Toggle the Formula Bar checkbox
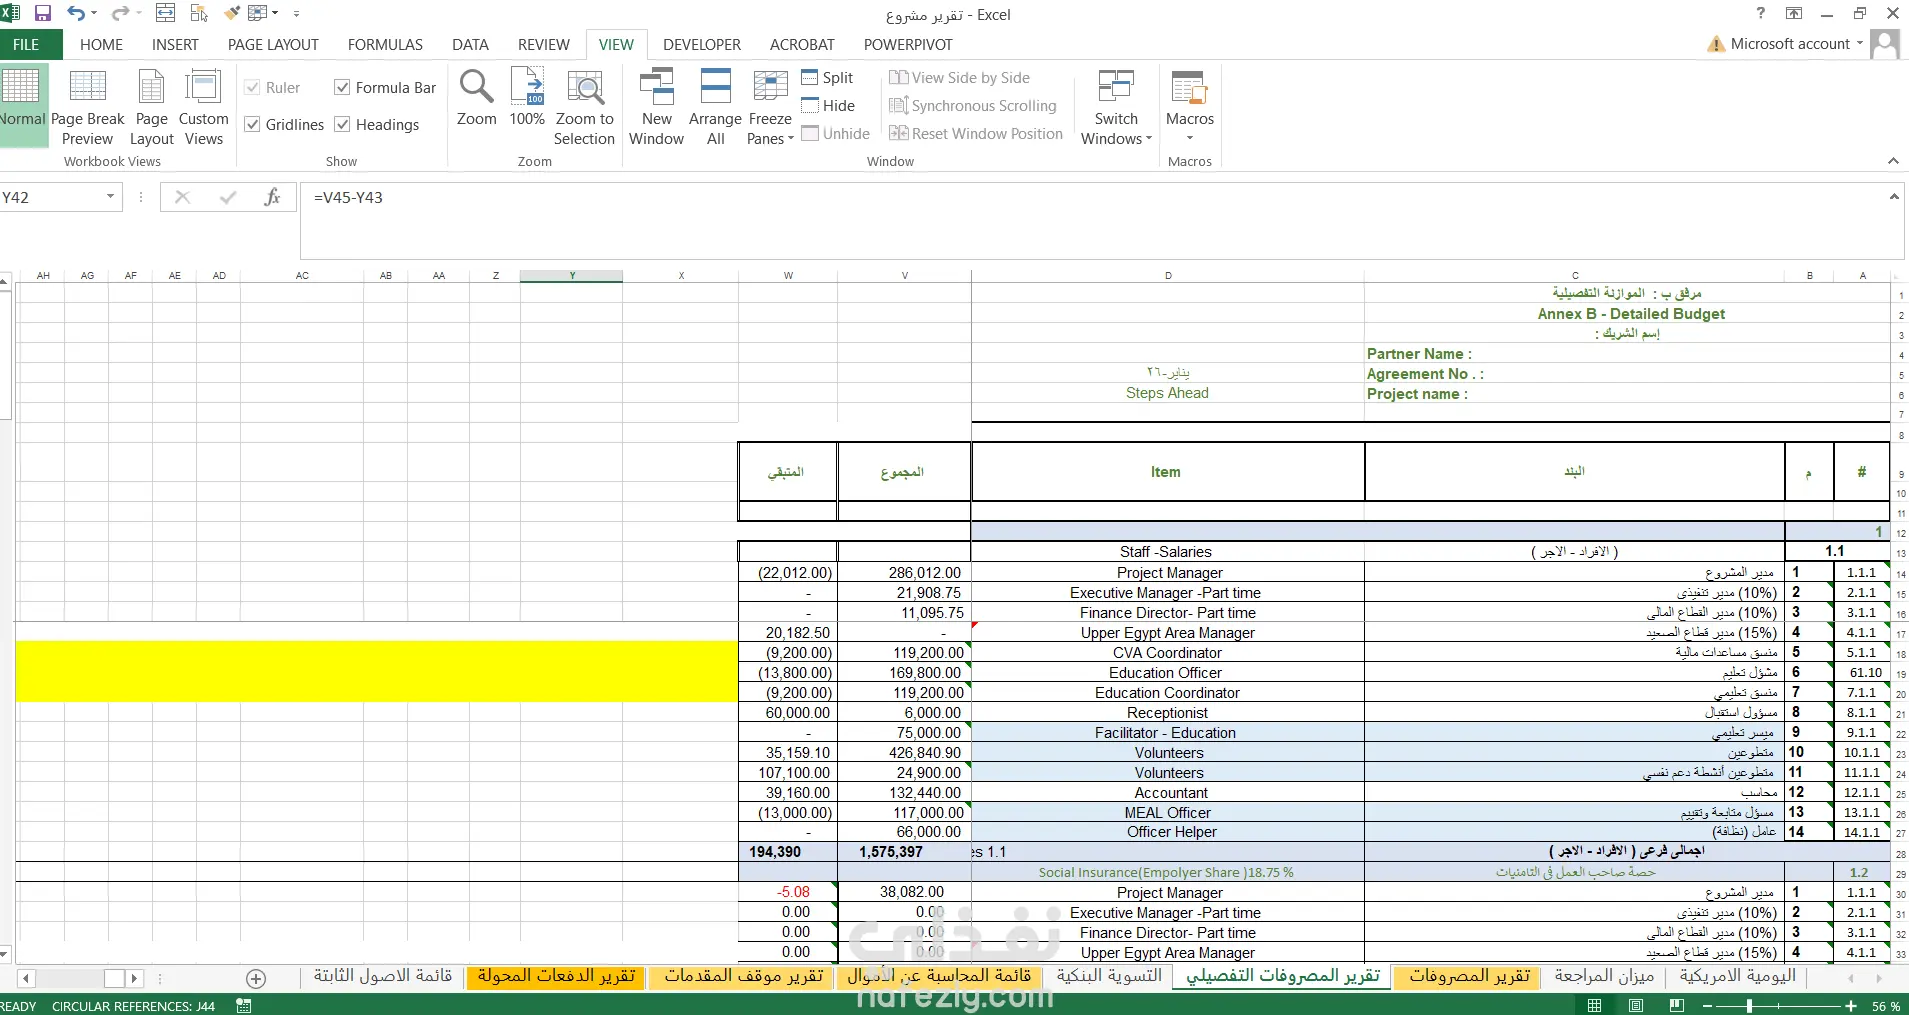 [342, 88]
